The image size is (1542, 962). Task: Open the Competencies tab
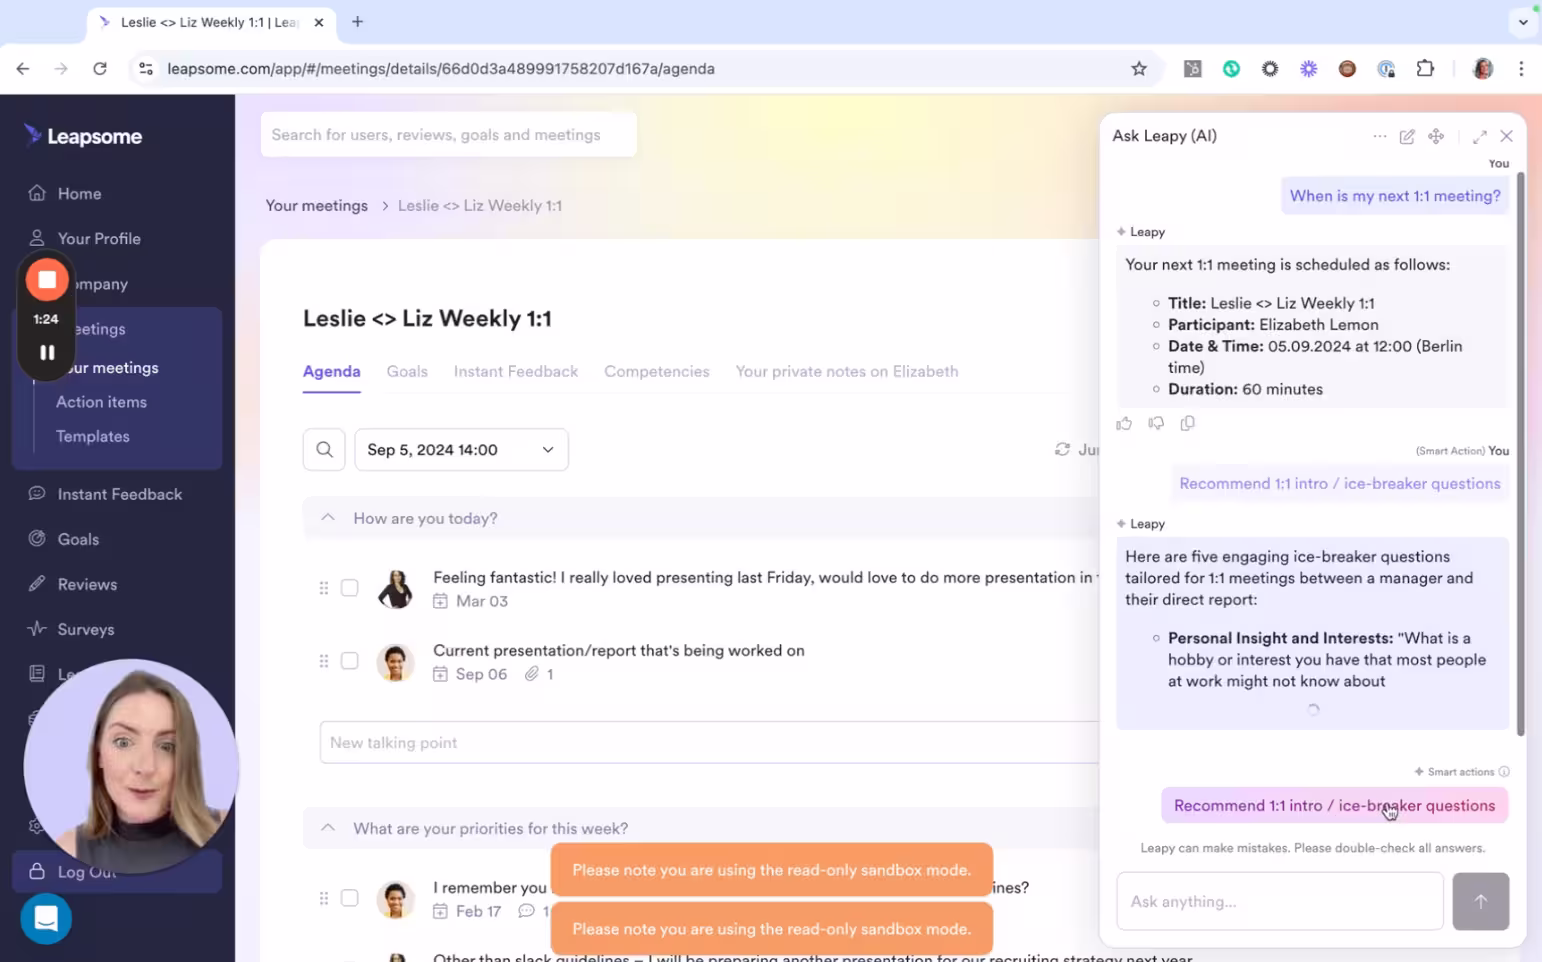tap(657, 371)
